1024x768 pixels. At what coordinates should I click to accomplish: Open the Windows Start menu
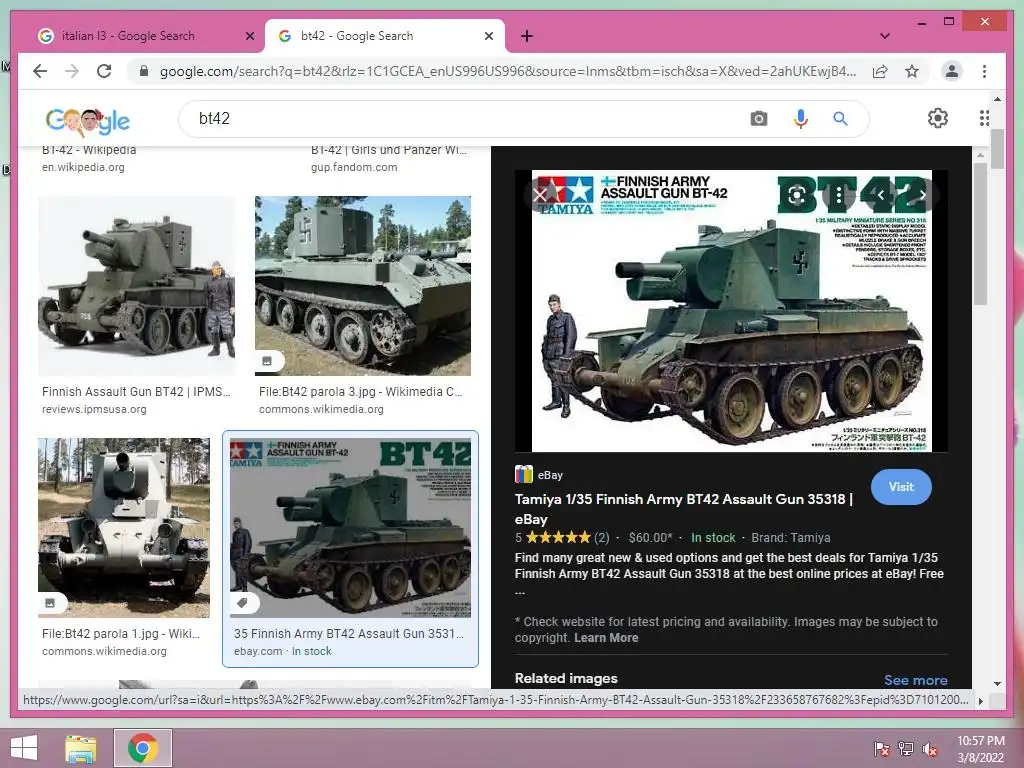24,748
